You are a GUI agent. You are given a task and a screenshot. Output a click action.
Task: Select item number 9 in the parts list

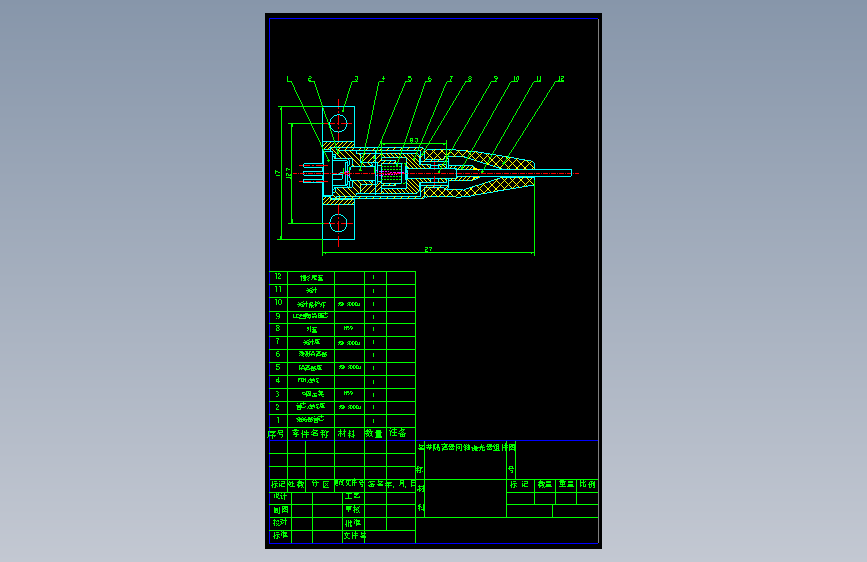tap(278, 316)
